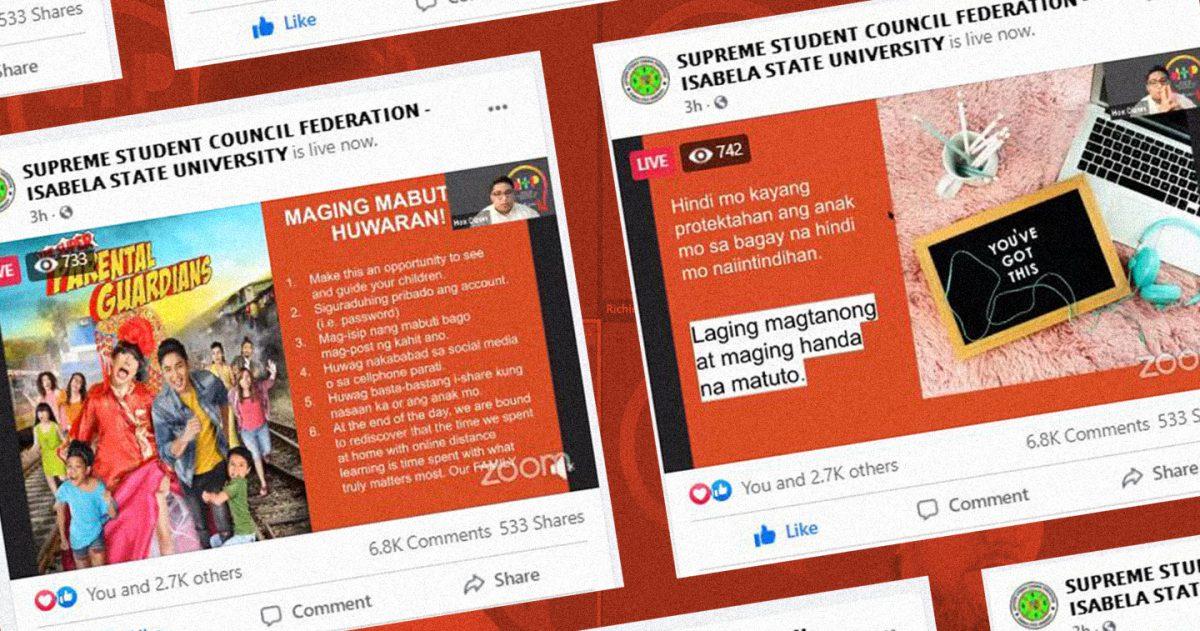Click the university page avatar on right post

click(x=646, y=80)
